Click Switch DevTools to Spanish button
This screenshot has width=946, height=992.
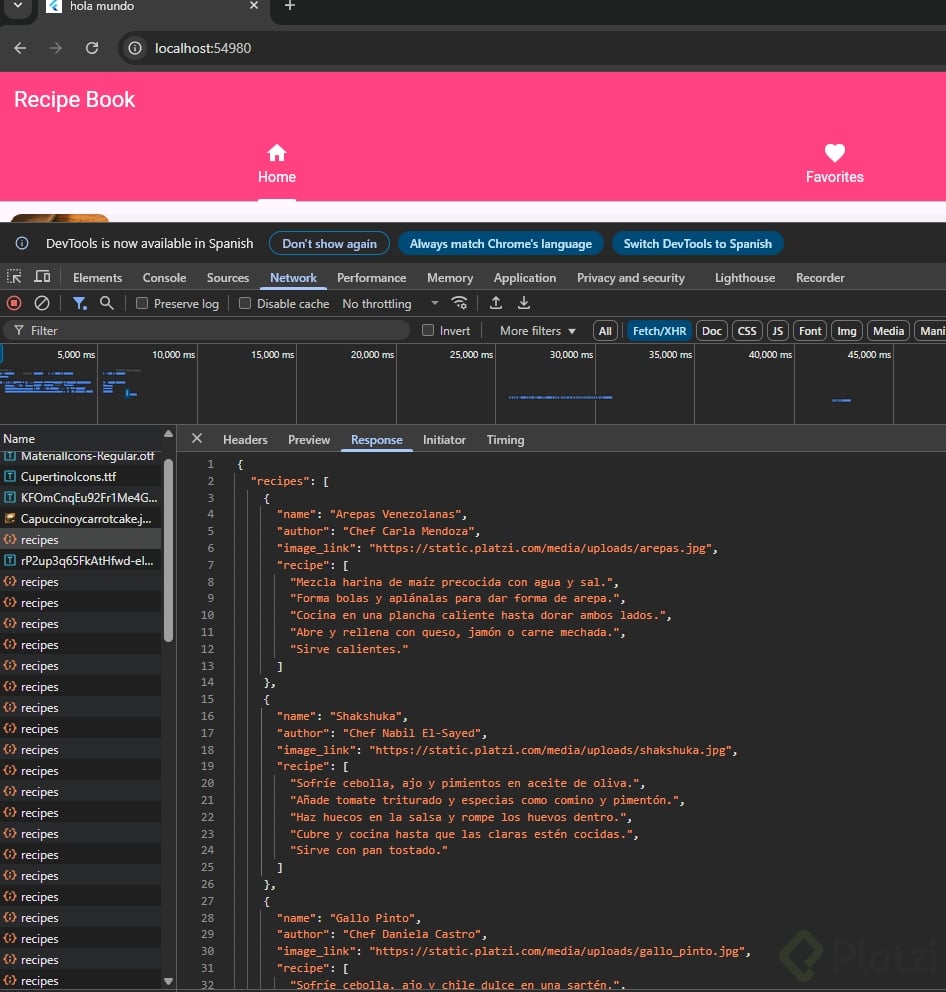click(x=697, y=243)
